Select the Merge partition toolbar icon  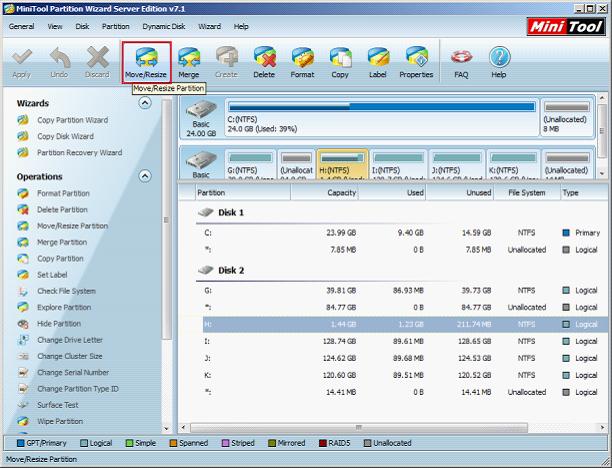tap(189, 62)
